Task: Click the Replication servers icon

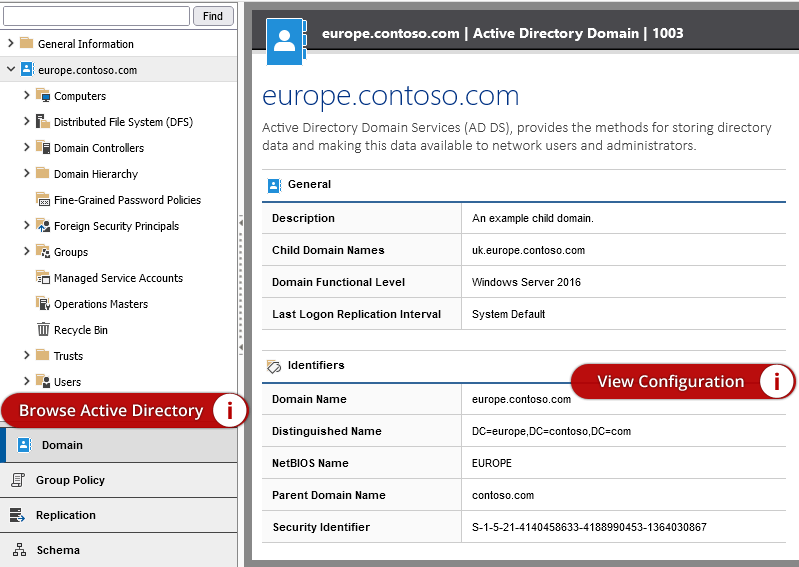Action: [17, 515]
